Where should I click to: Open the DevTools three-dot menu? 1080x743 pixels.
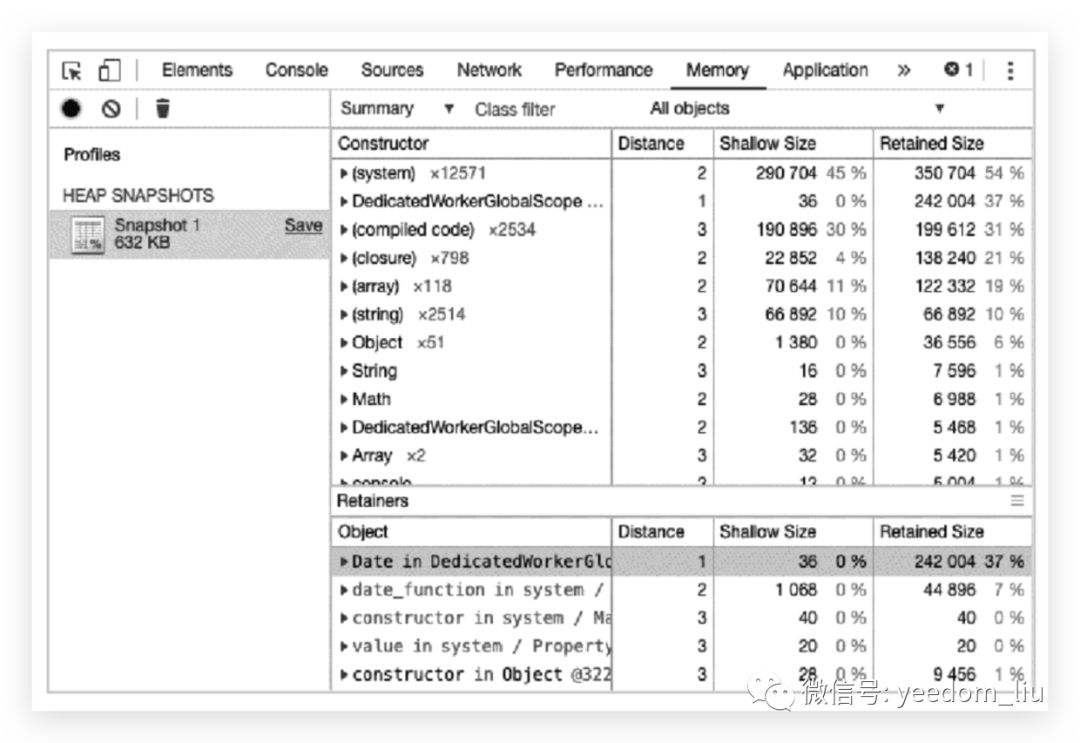1010,71
